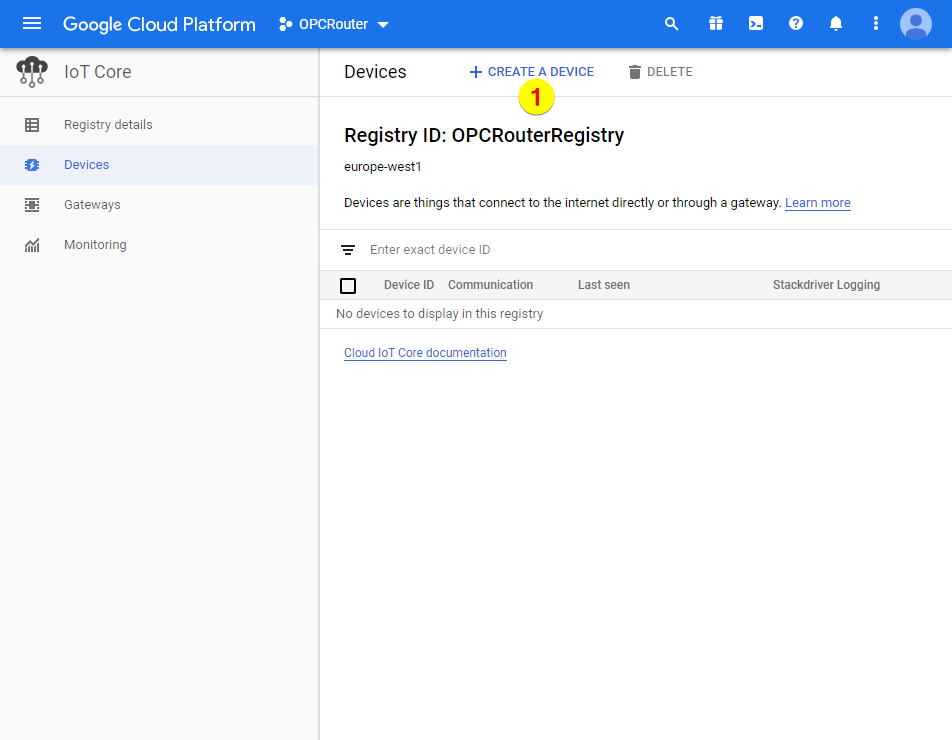Open the OPCRouter project dropdown
952x740 pixels.
click(333, 23)
